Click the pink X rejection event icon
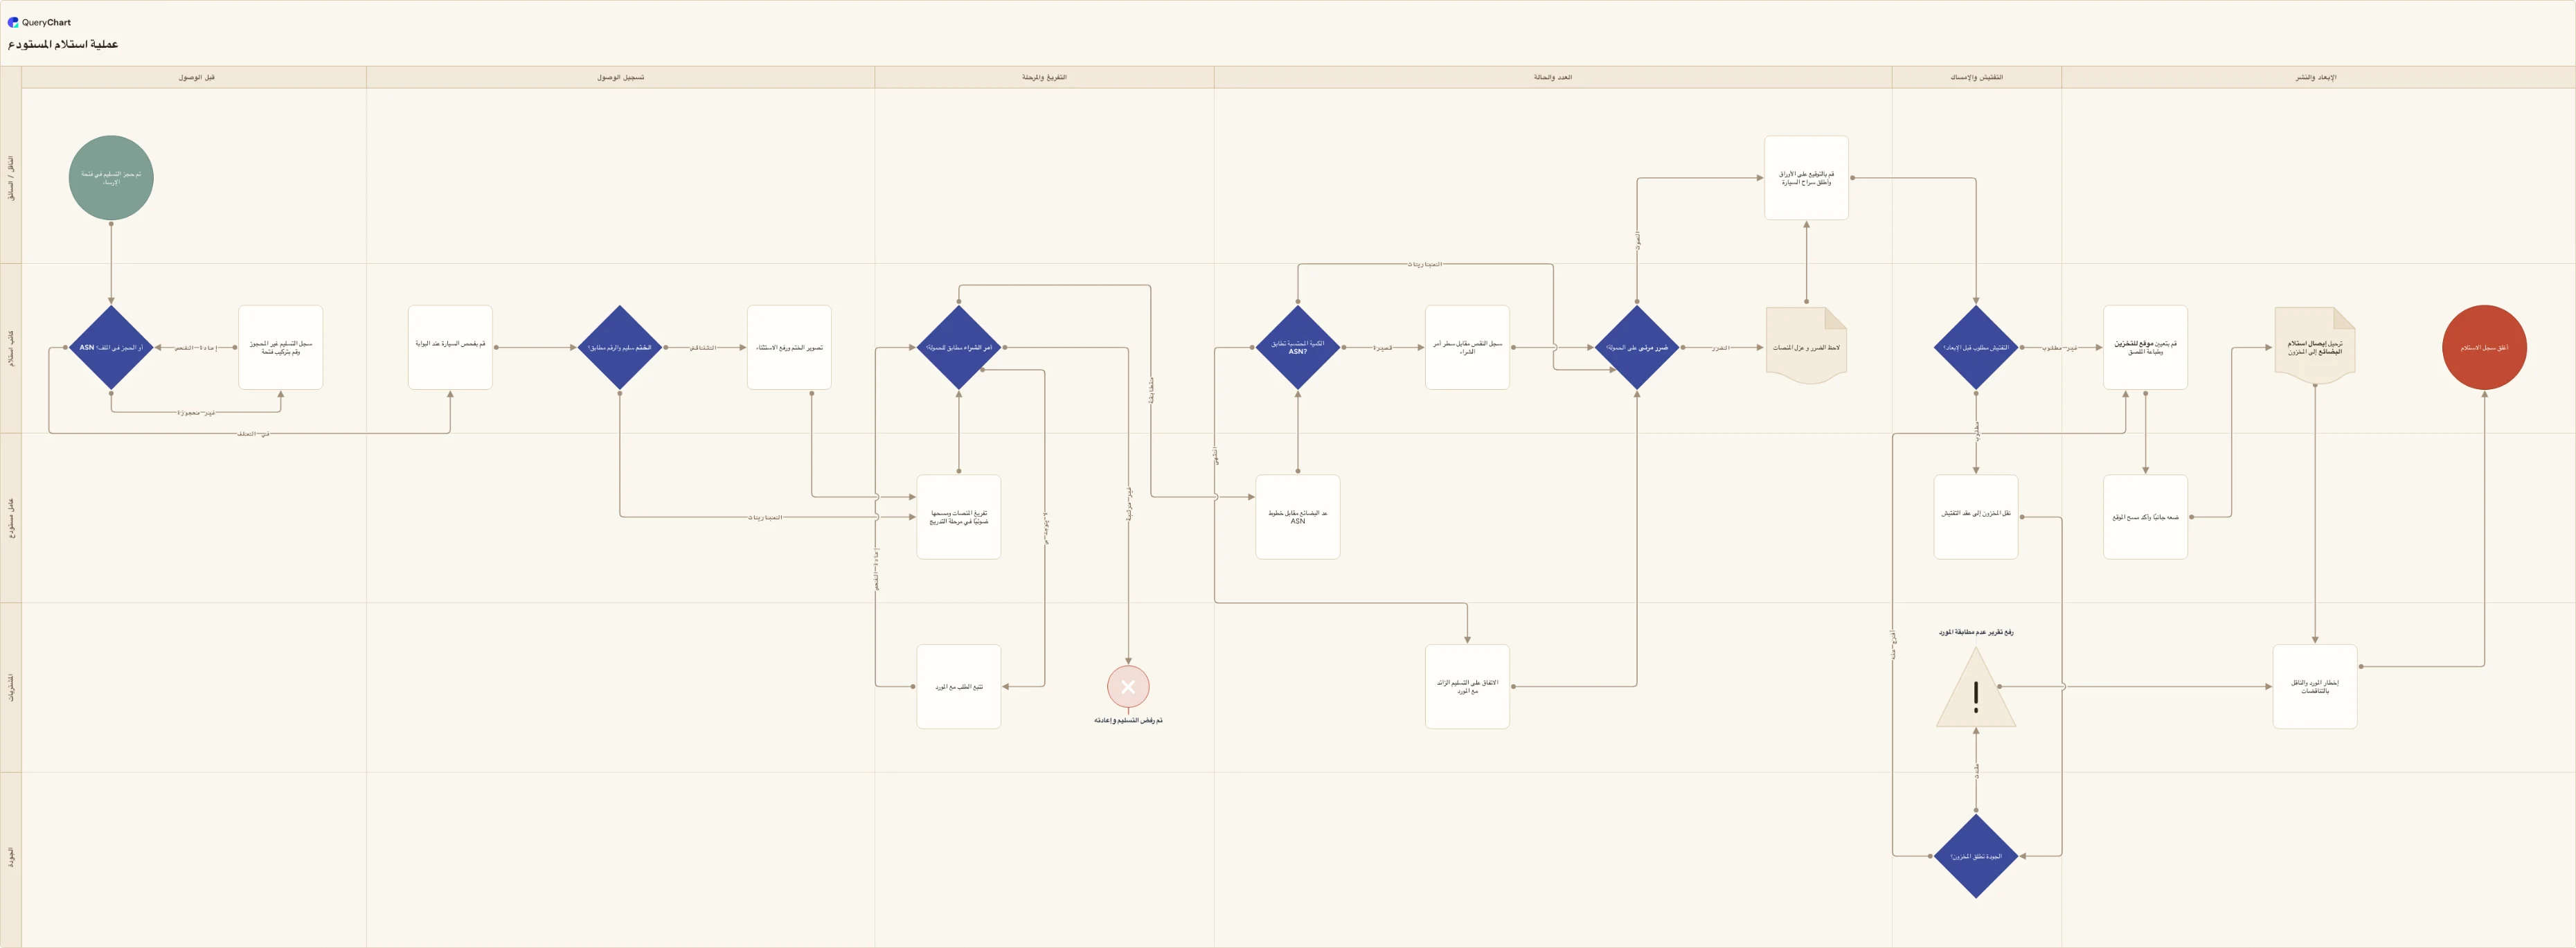This screenshot has height=948, width=2576. pyautogui.click(x=1128, y=687)
